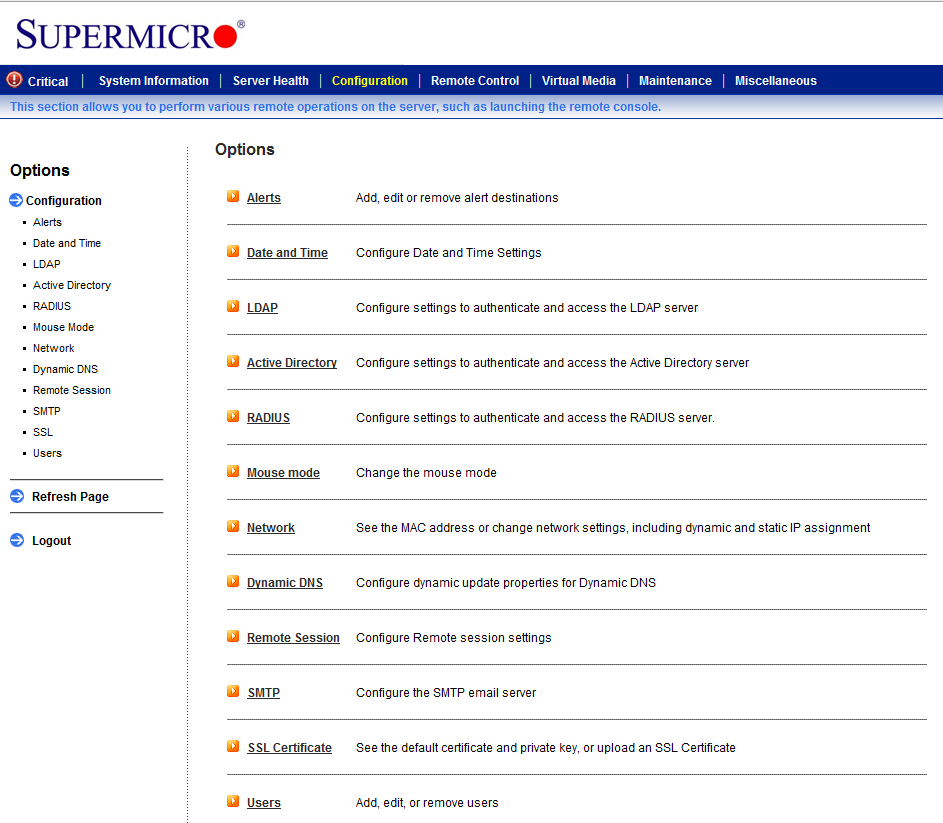
Task: Click the orange arrow icon beside LDAP link
Action: (233, 306)
